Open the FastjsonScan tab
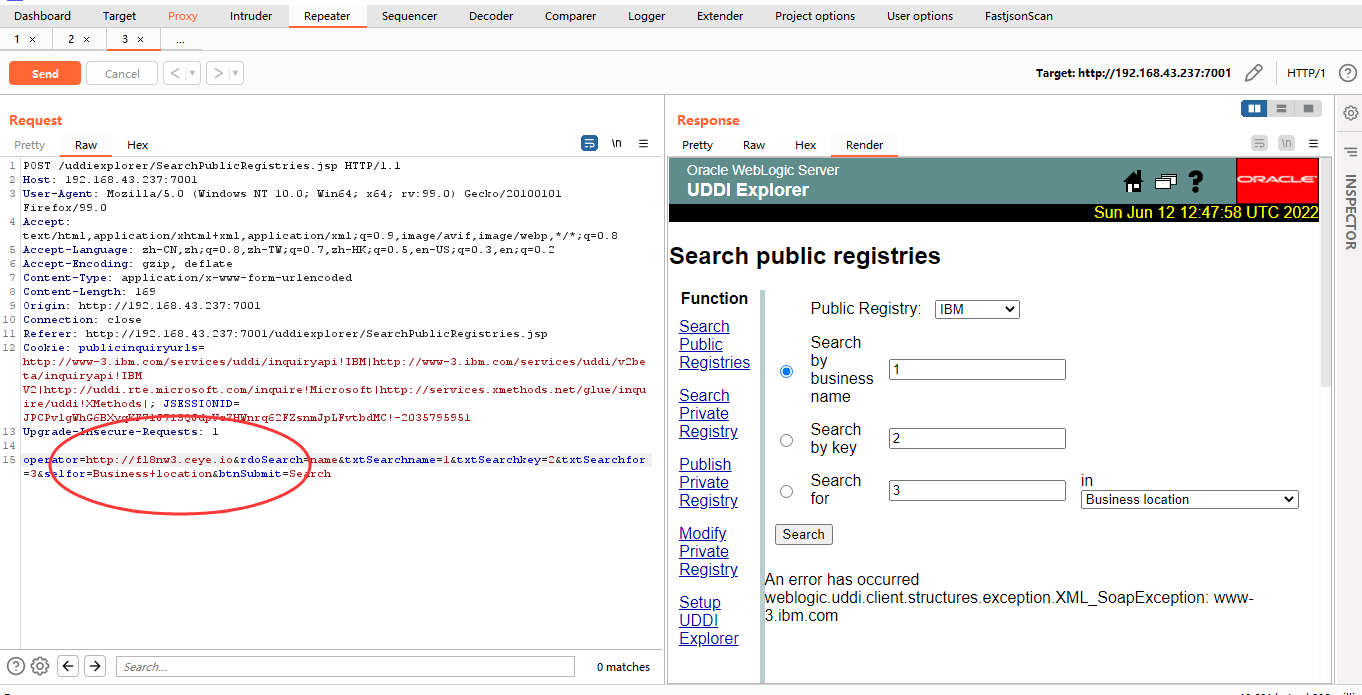The height and width of the screenshot is (695, 1362). (1019, 16)
